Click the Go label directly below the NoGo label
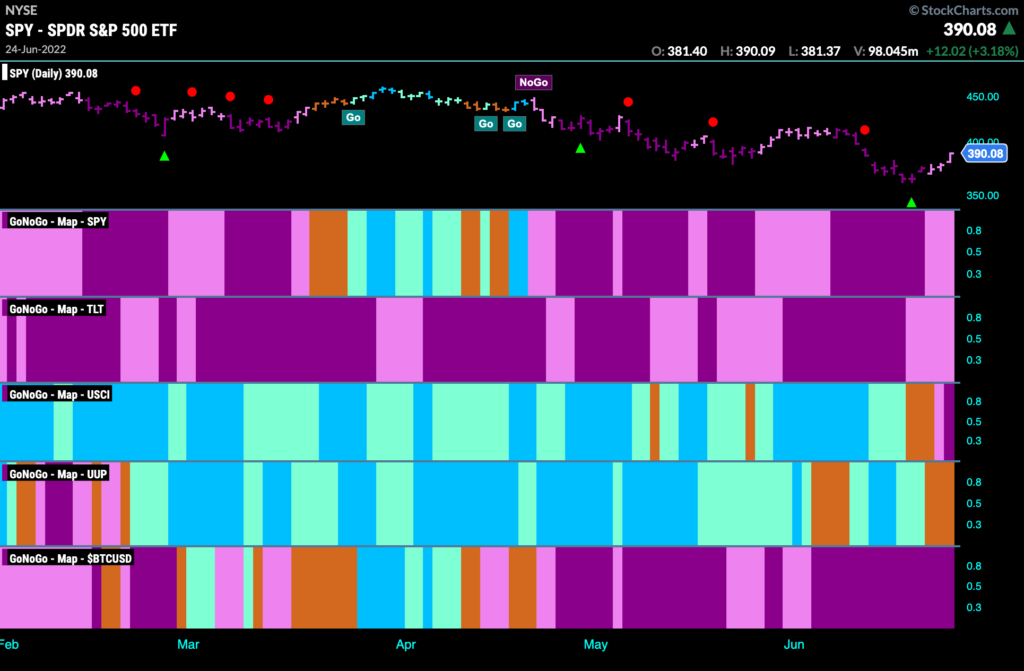The width and height of the screenshot is (1024, 671). point(515,123)
